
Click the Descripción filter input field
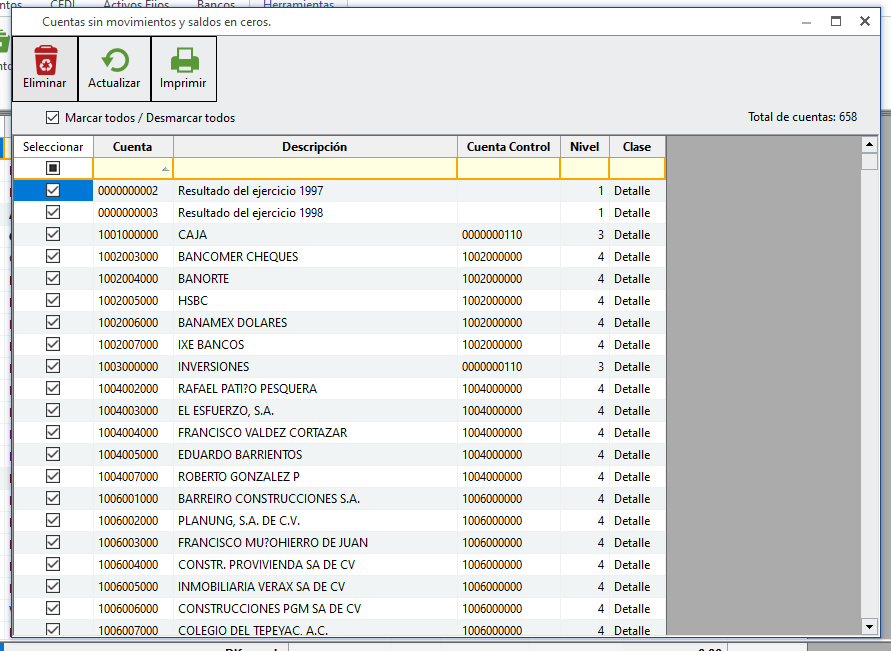click(x=315, y=168)
